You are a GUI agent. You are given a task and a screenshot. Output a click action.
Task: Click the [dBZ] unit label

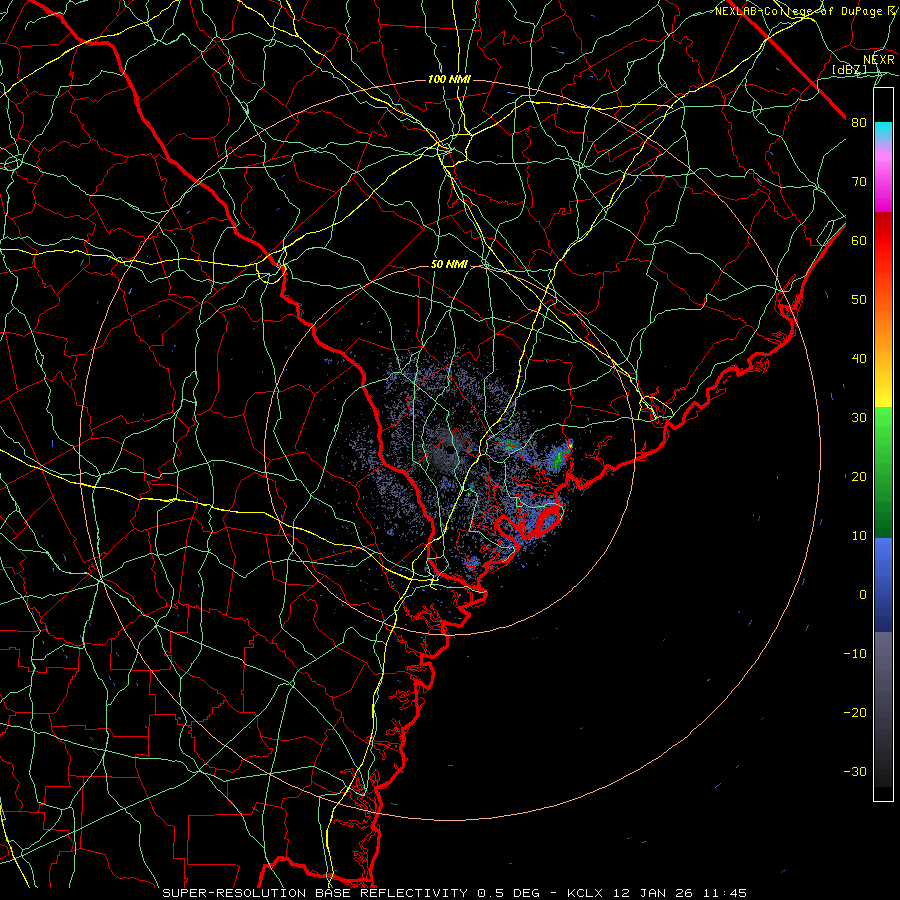point(849,70)
